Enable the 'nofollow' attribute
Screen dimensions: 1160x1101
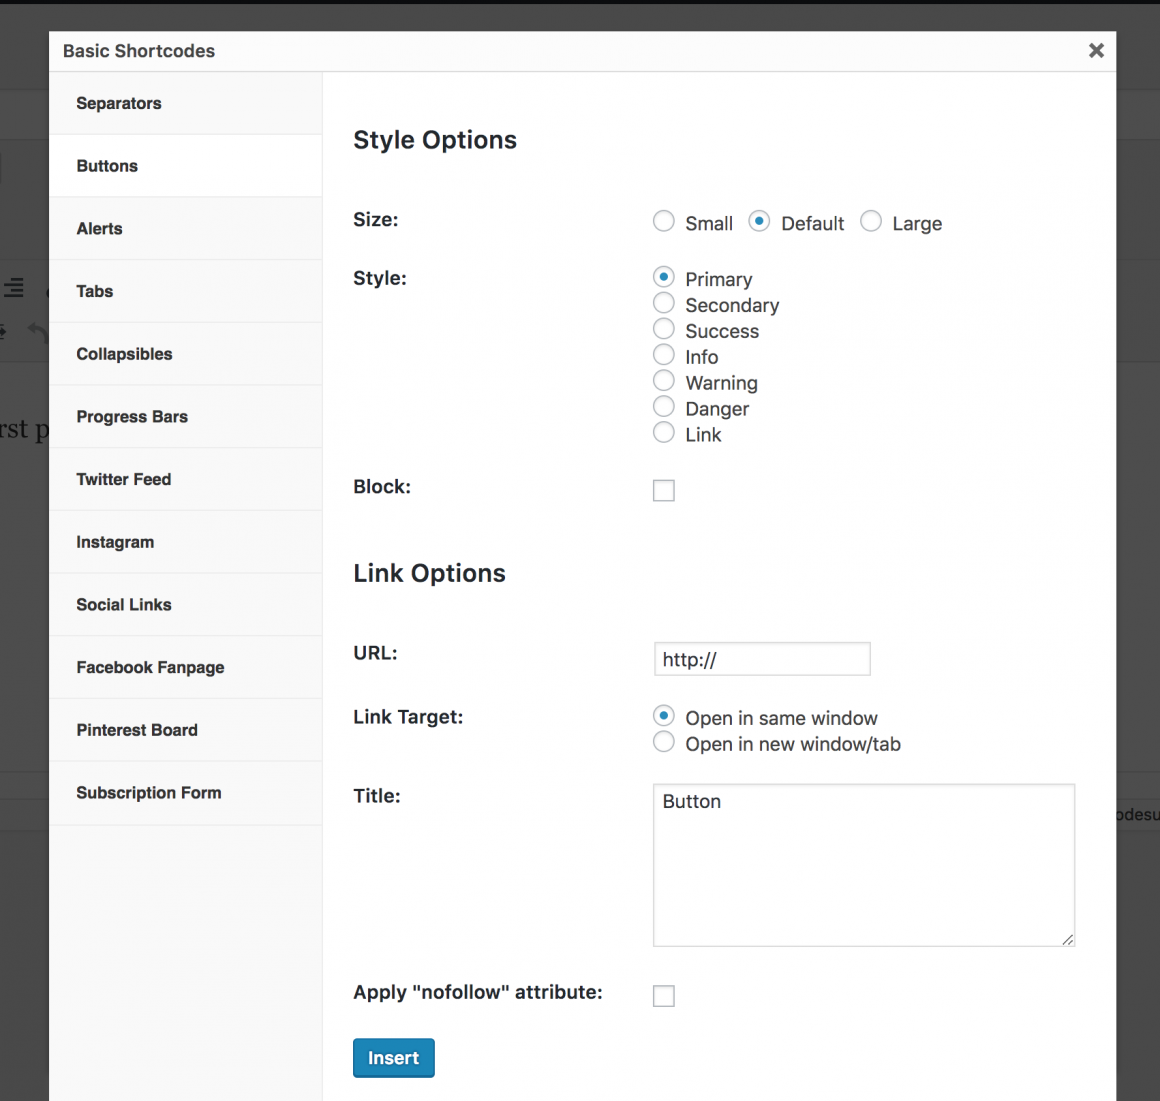663,995
